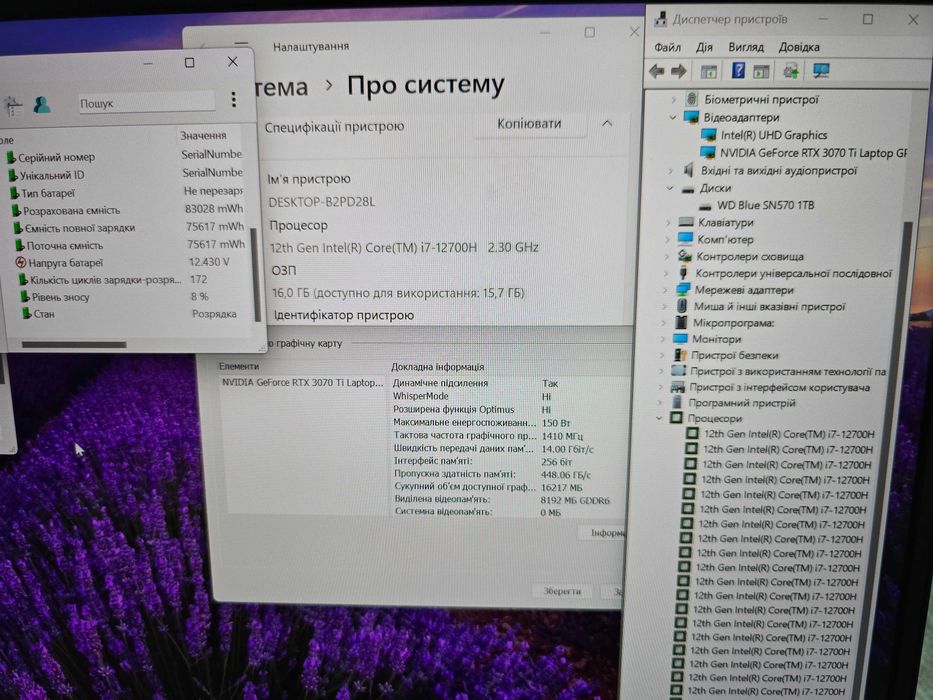Click the Про систему breadcrumb heading
This screenshot has width=933, height=700.
pos(425,86)
